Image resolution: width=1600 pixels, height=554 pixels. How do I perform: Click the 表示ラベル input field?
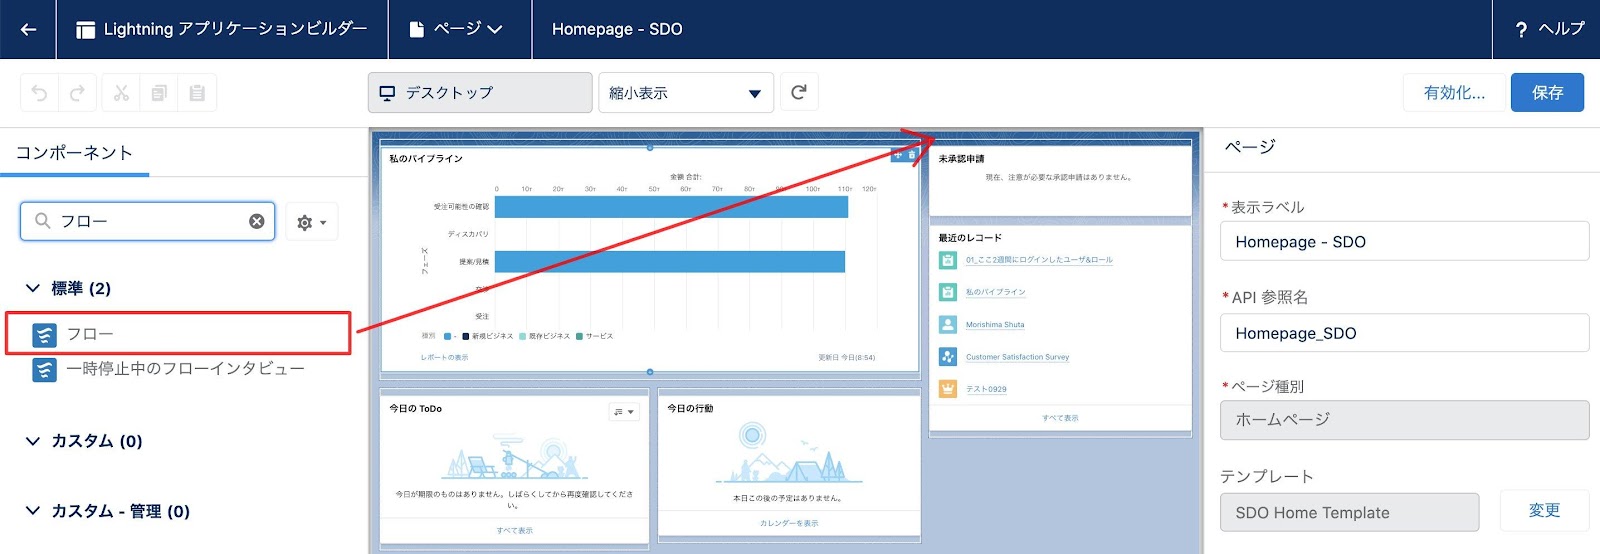[1404, 242]
